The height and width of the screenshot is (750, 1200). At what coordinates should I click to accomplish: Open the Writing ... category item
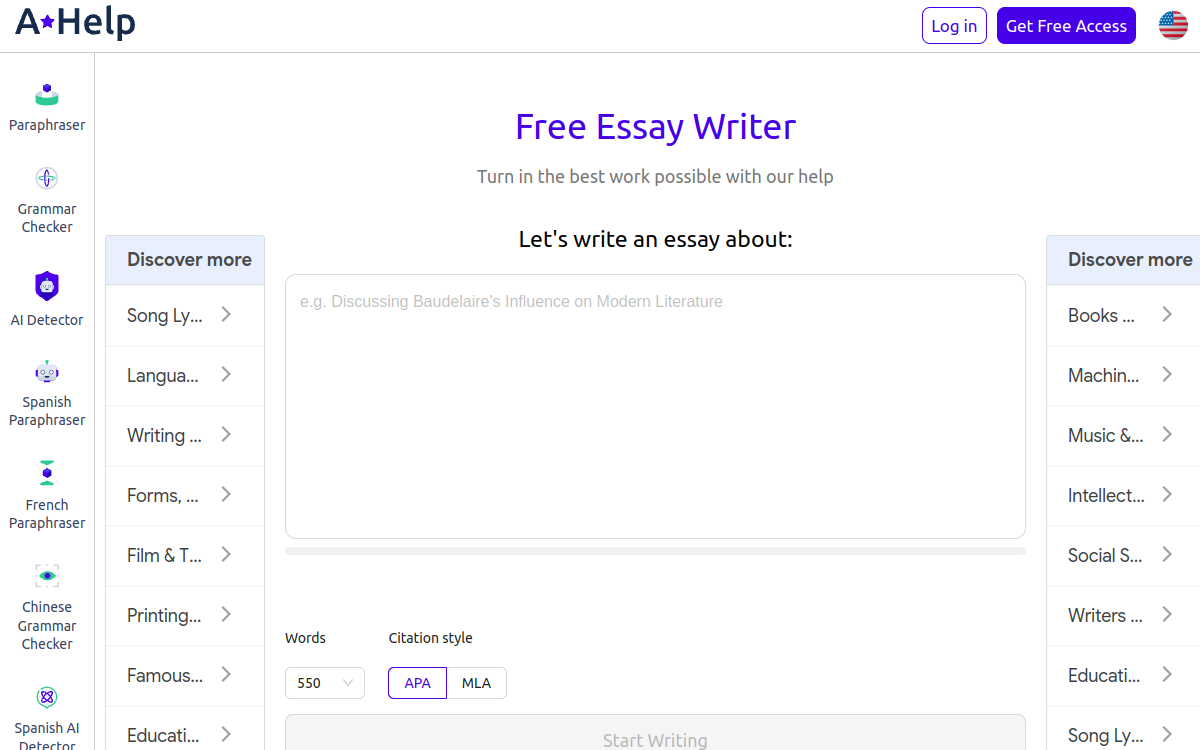(x=185, y=435)
